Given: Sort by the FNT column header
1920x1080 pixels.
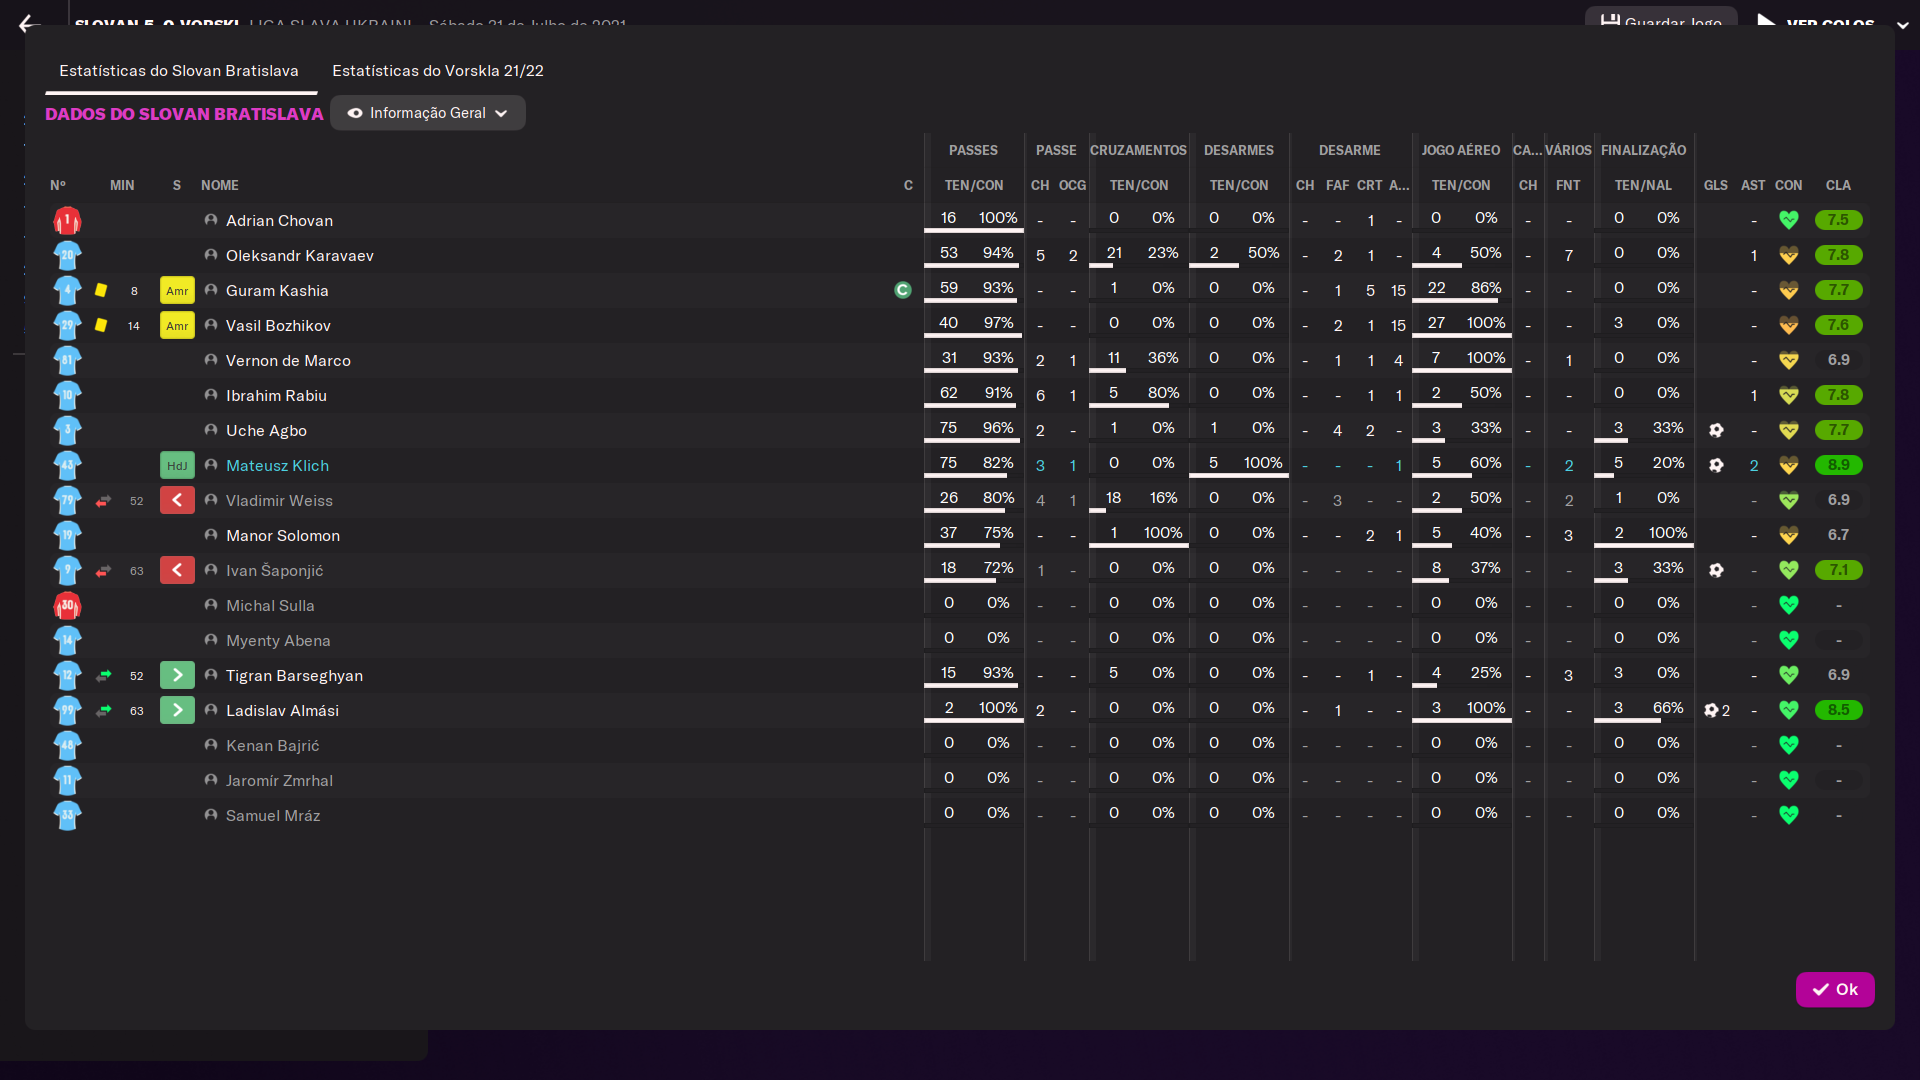Looking at the screenshot, I should (1568, 186).
